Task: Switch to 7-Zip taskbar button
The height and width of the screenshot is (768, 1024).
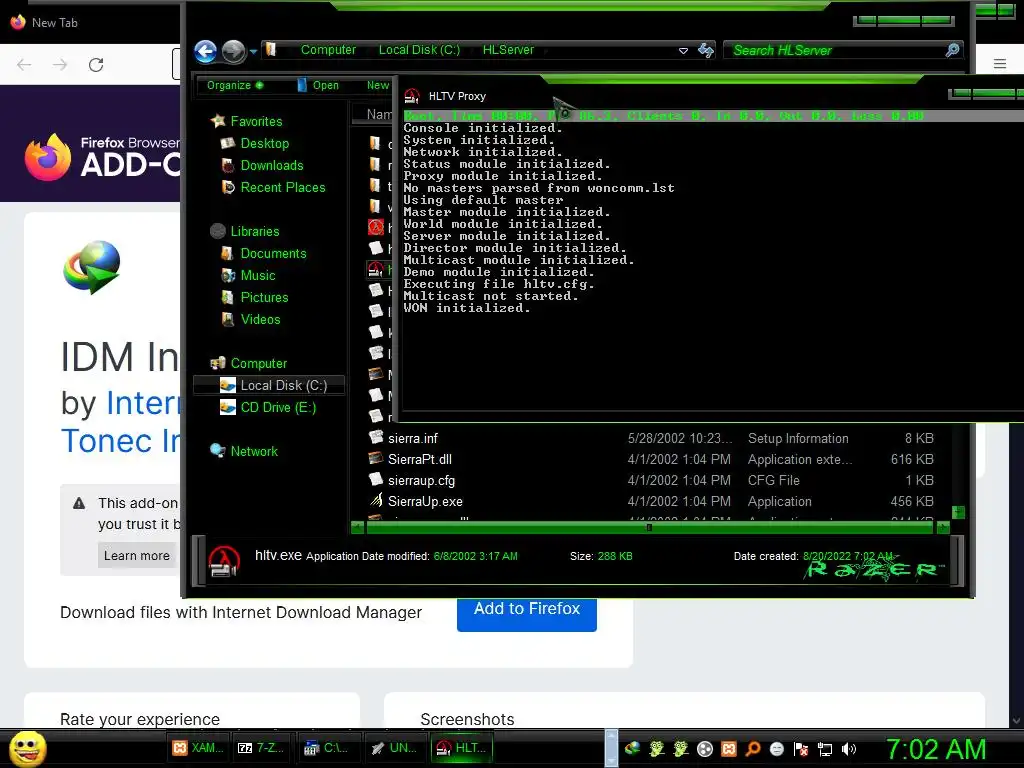Action: (x=261, y=748)
